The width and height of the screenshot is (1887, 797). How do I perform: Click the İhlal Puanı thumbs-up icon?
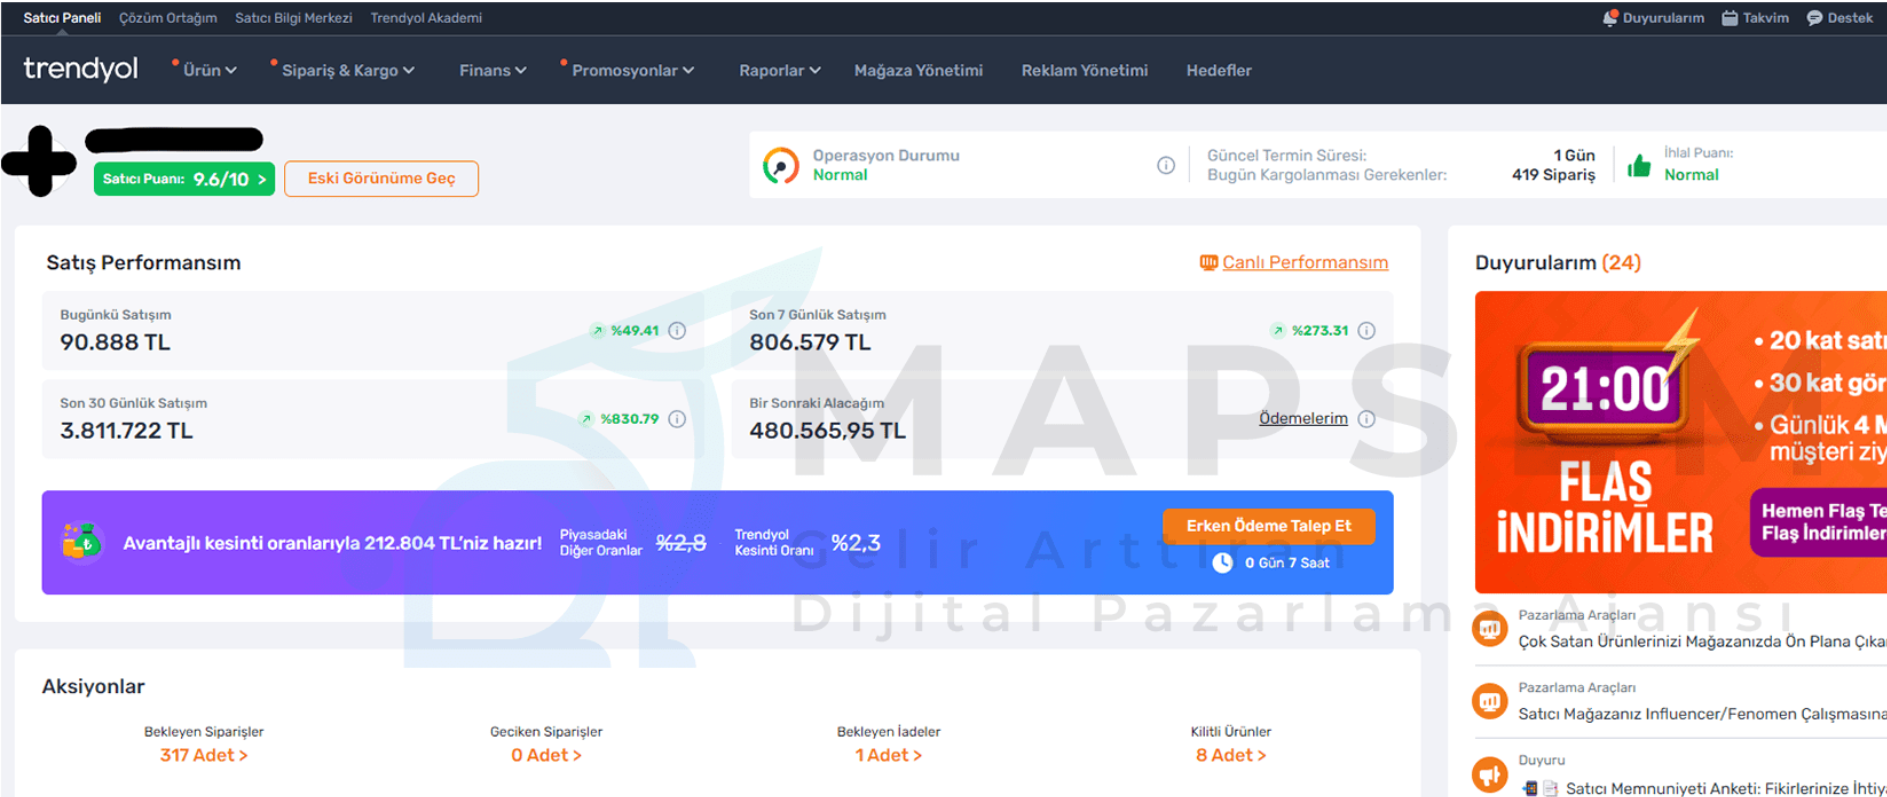1638,164
